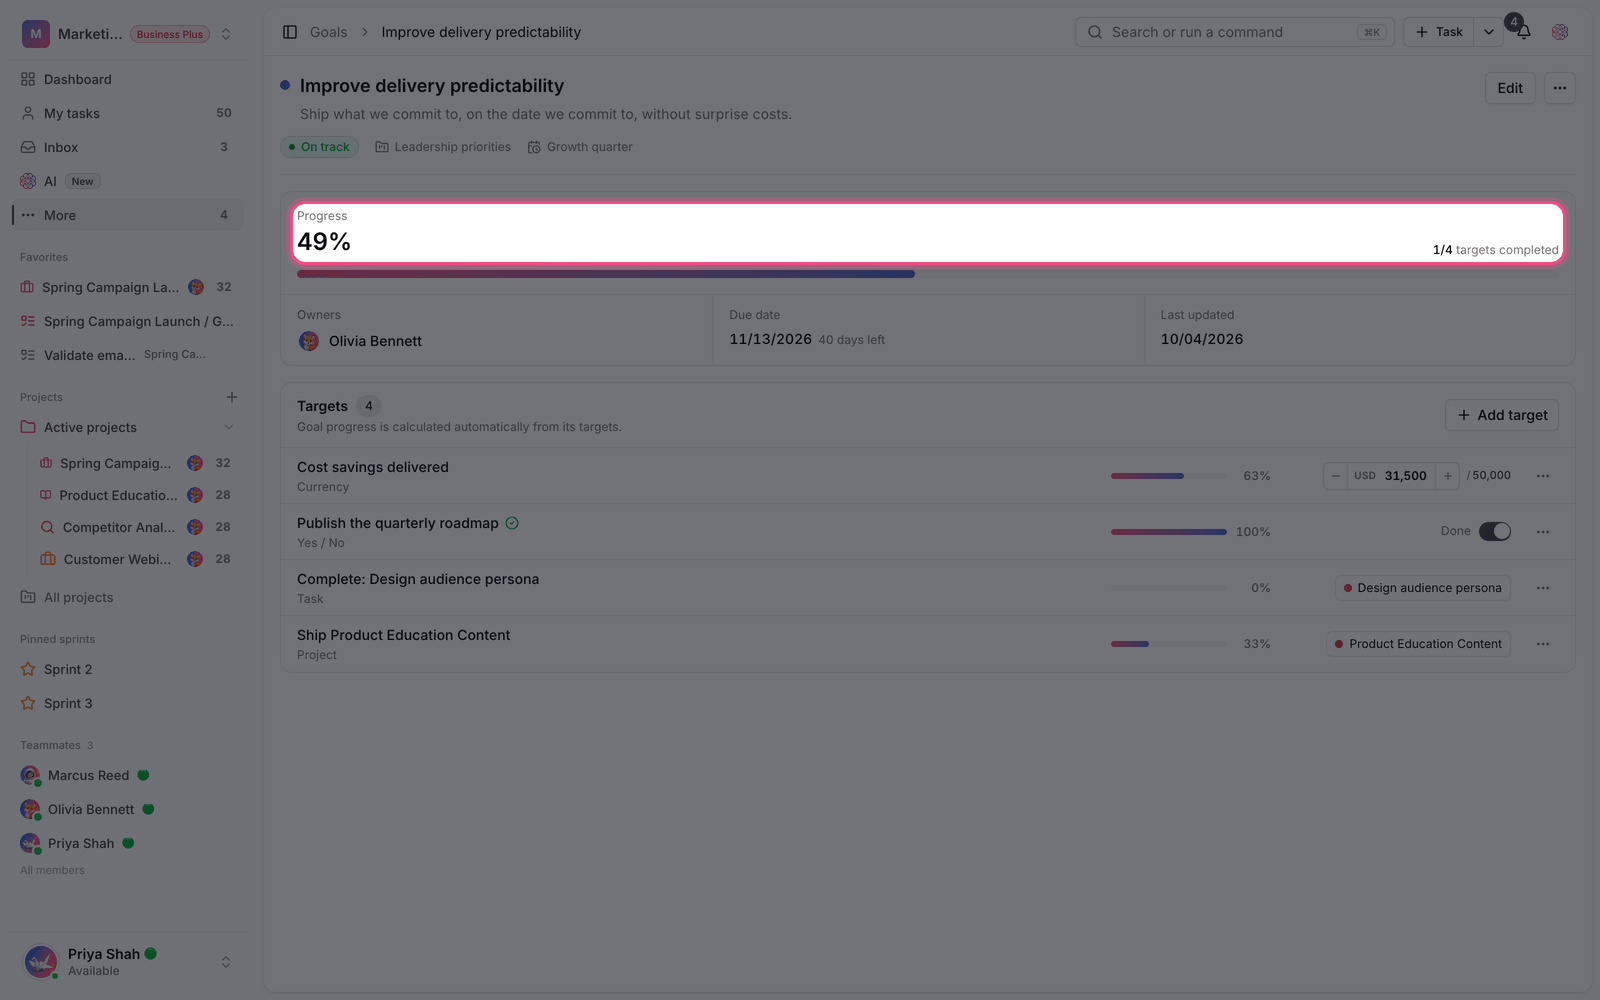Viewport: 1600px width, 1000px height.
Task: Open pinned Sprint 3
Action: [x=128, y=703]
